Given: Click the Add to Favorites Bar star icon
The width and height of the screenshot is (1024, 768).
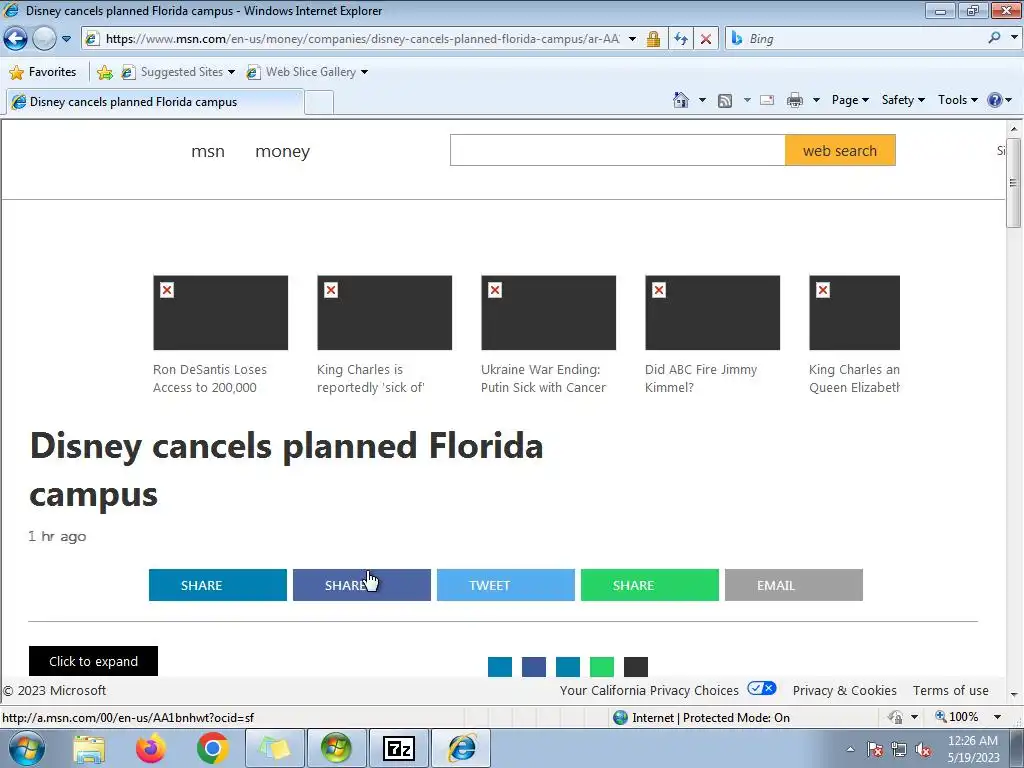Looking at the screenshot, I should pyautogui.click(x=104, y=72).
